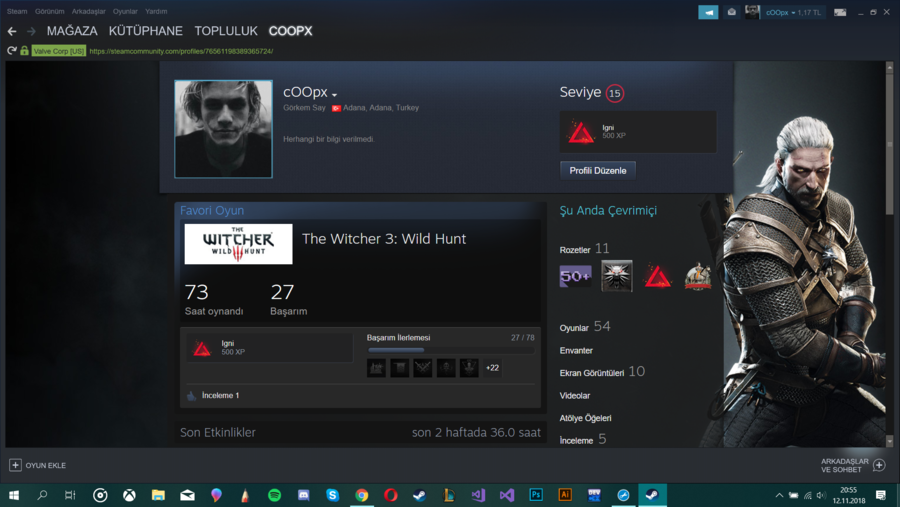This screenshot has height=507, width=900.
Task: Click the large profile avatar picture
Action: pyautogui.click(x=223, y=129)
